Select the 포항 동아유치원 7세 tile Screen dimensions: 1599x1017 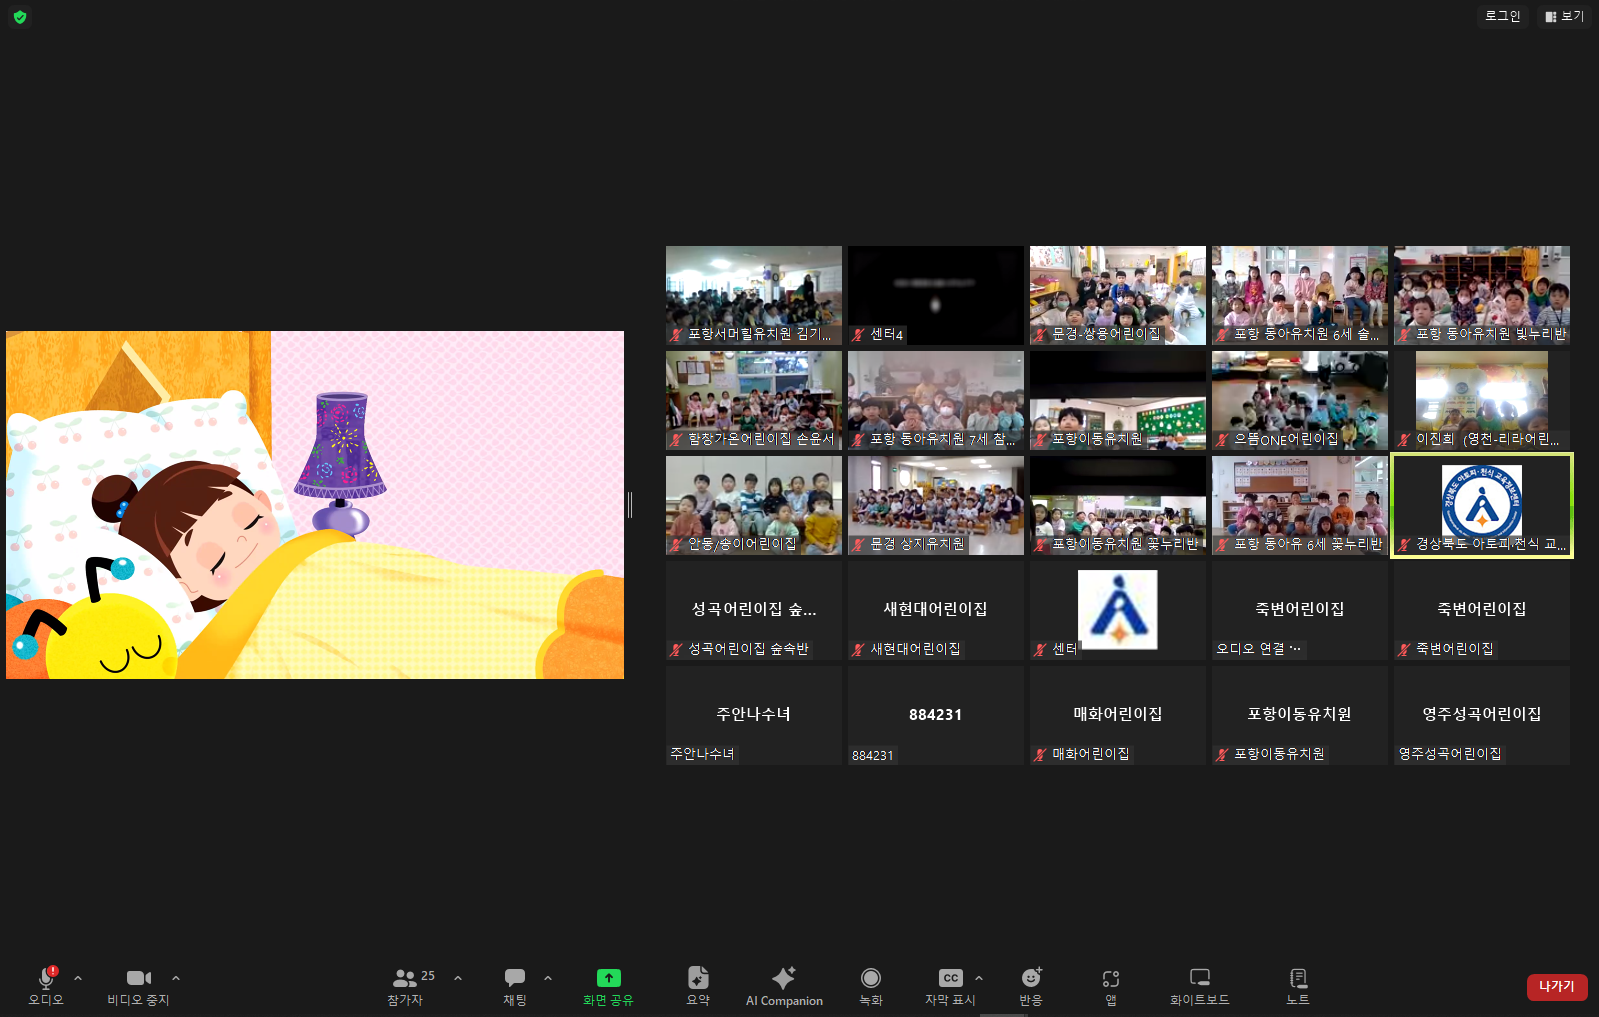(x=936, y=400)
